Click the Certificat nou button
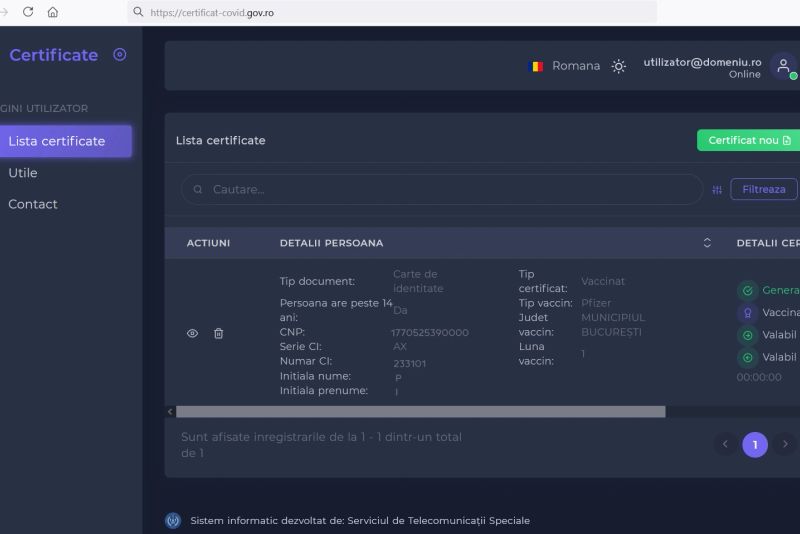Viewport: 800px width, 534px height. click(x=749, y=140)
